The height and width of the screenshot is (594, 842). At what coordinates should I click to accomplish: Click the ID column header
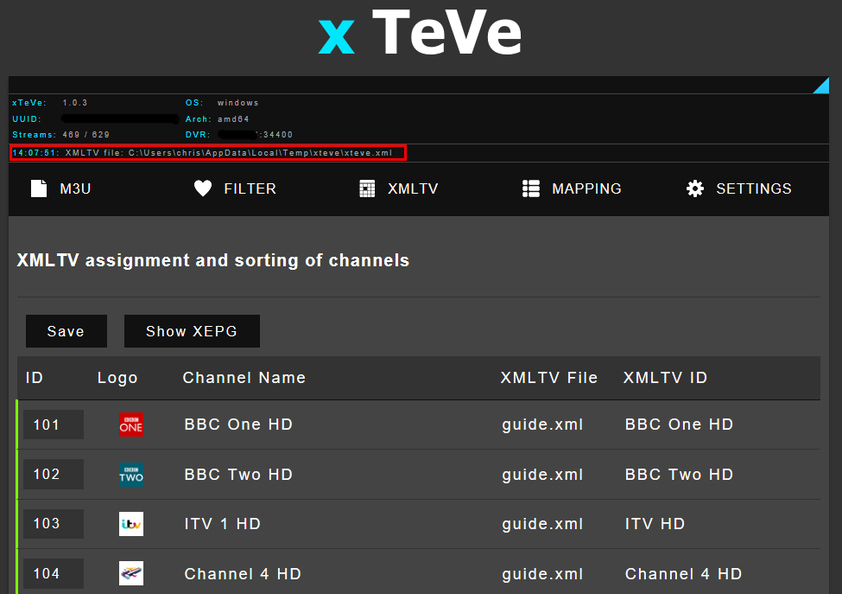tap(34, 378)
